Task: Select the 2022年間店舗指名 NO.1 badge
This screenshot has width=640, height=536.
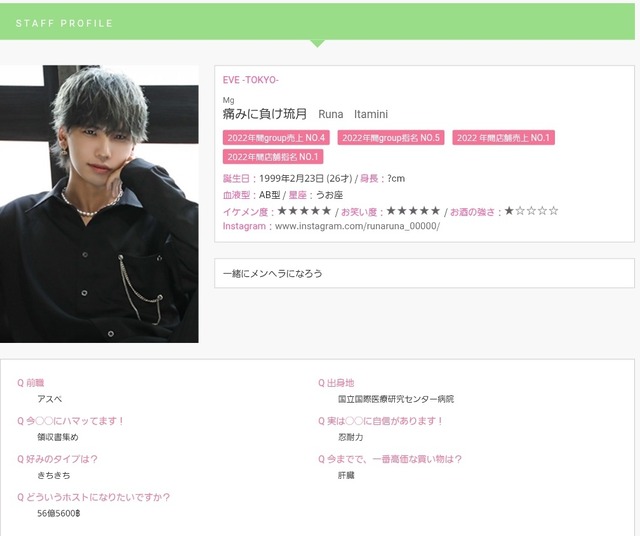Action: (x=273, y=157)
